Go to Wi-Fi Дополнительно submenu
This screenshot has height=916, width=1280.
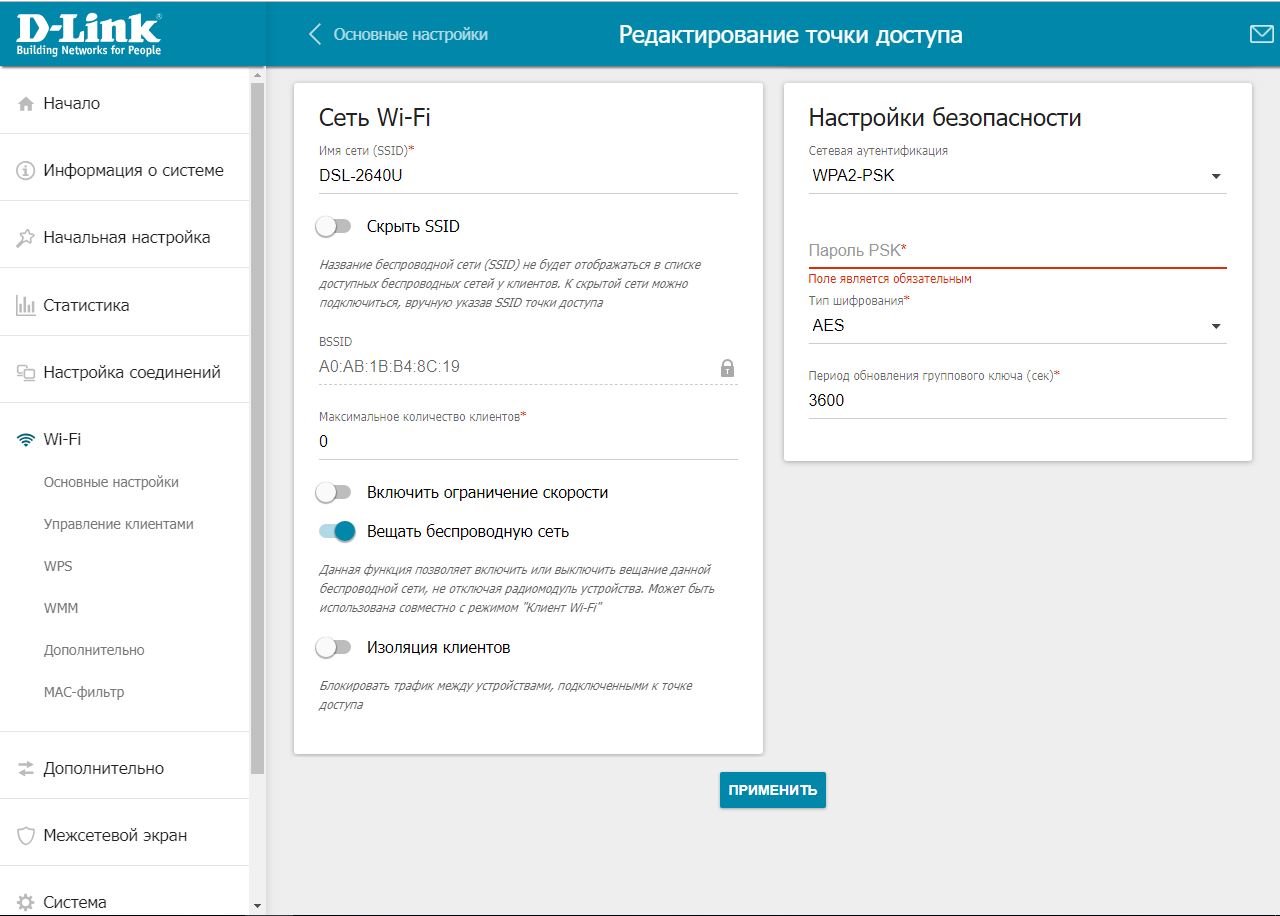[94, 650]
